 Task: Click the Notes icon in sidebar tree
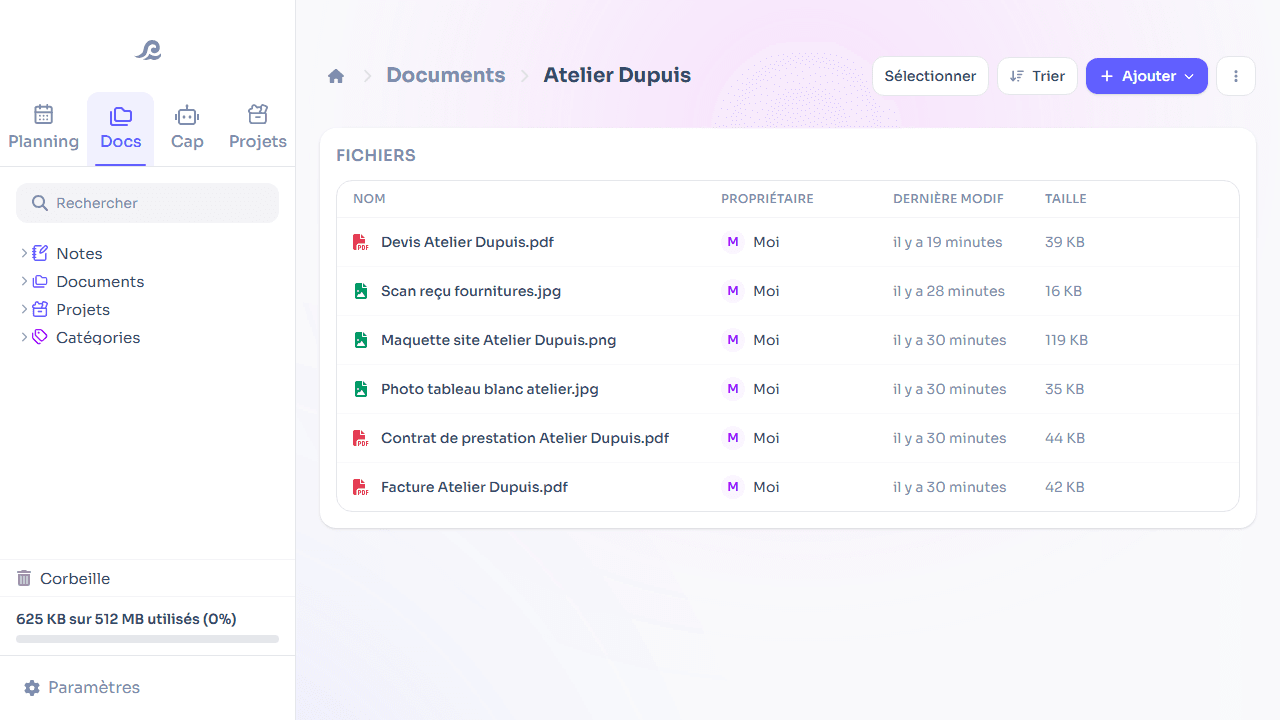[40, 253]
